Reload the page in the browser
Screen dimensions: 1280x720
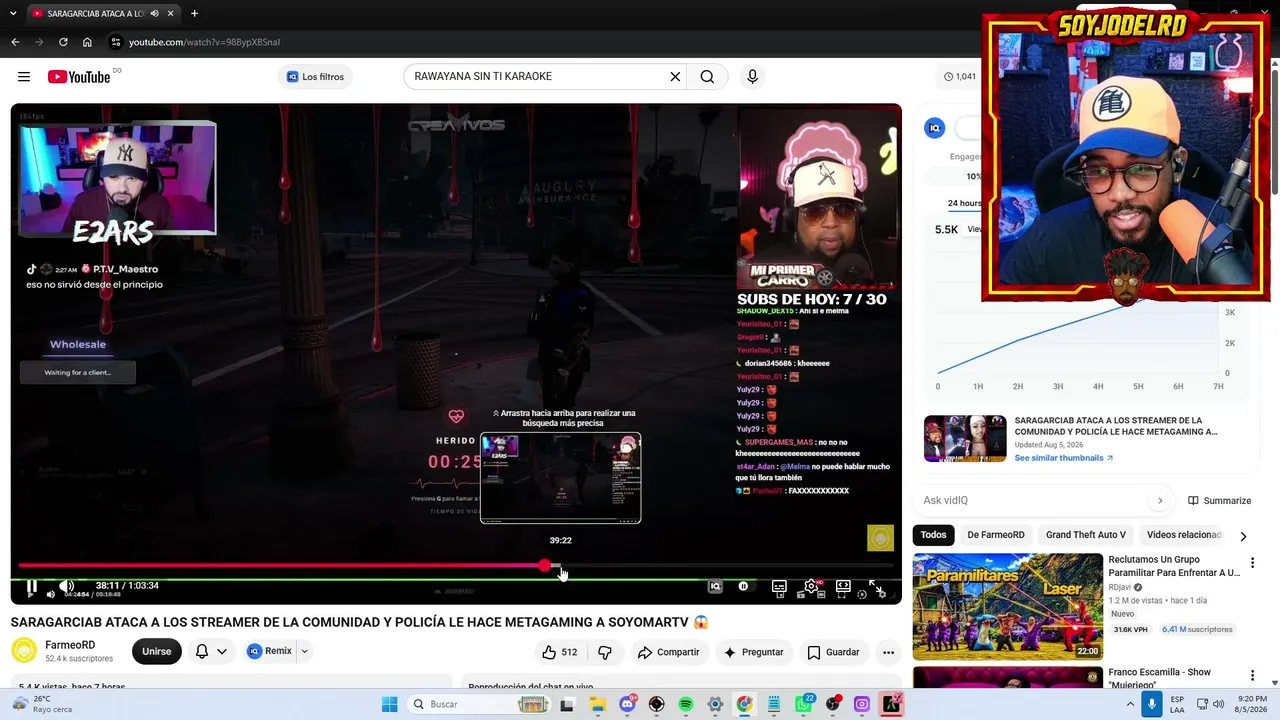coord(63,42)
